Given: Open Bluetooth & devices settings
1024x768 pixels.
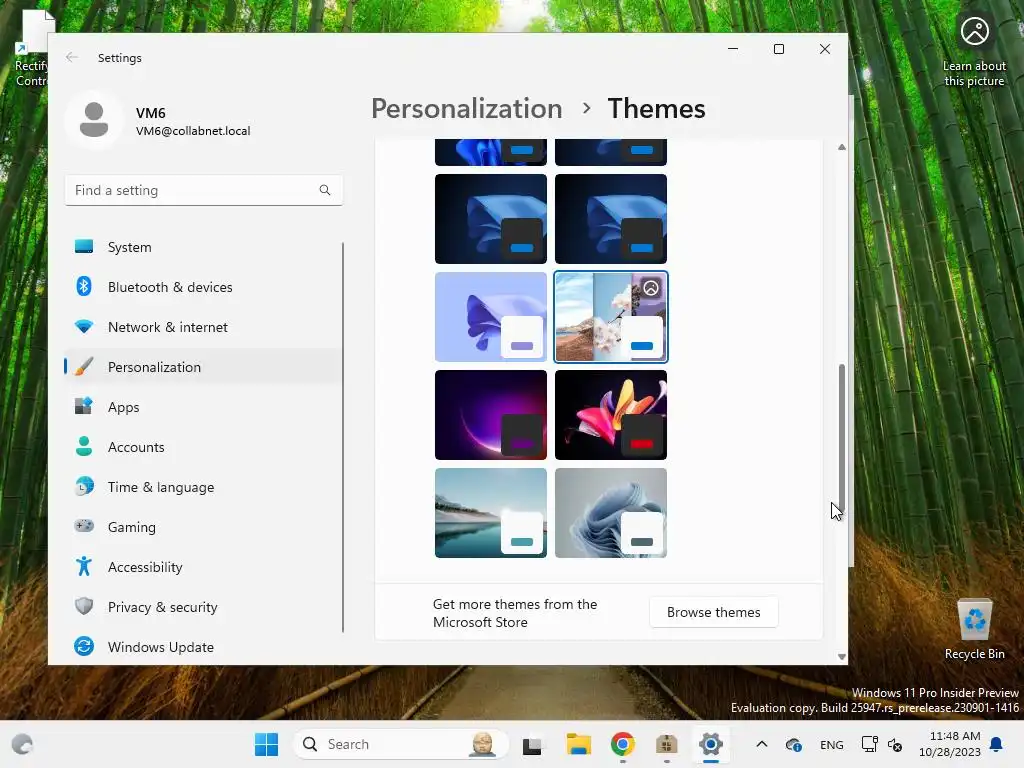Looking at the screenshot, I should [202, 287].
